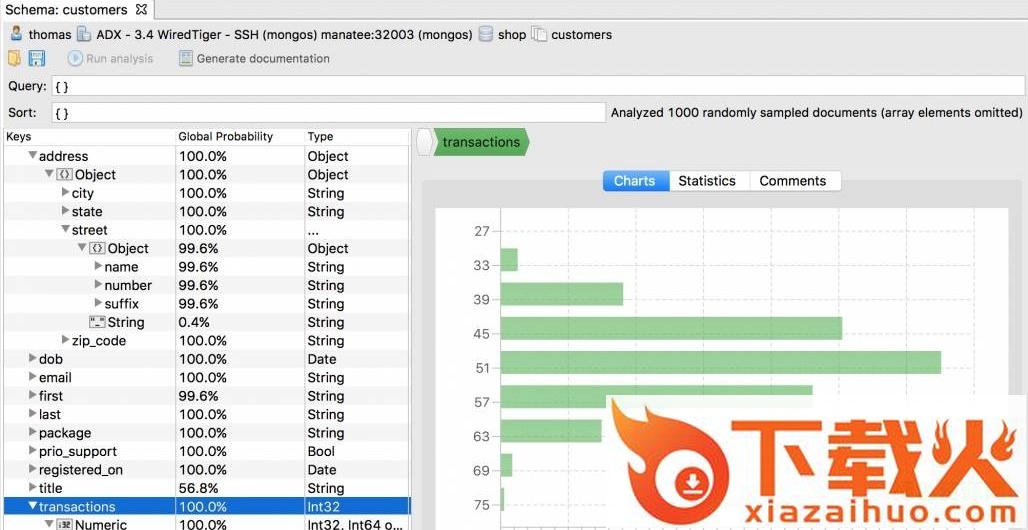Expand the last field

(x=33, y=414)
